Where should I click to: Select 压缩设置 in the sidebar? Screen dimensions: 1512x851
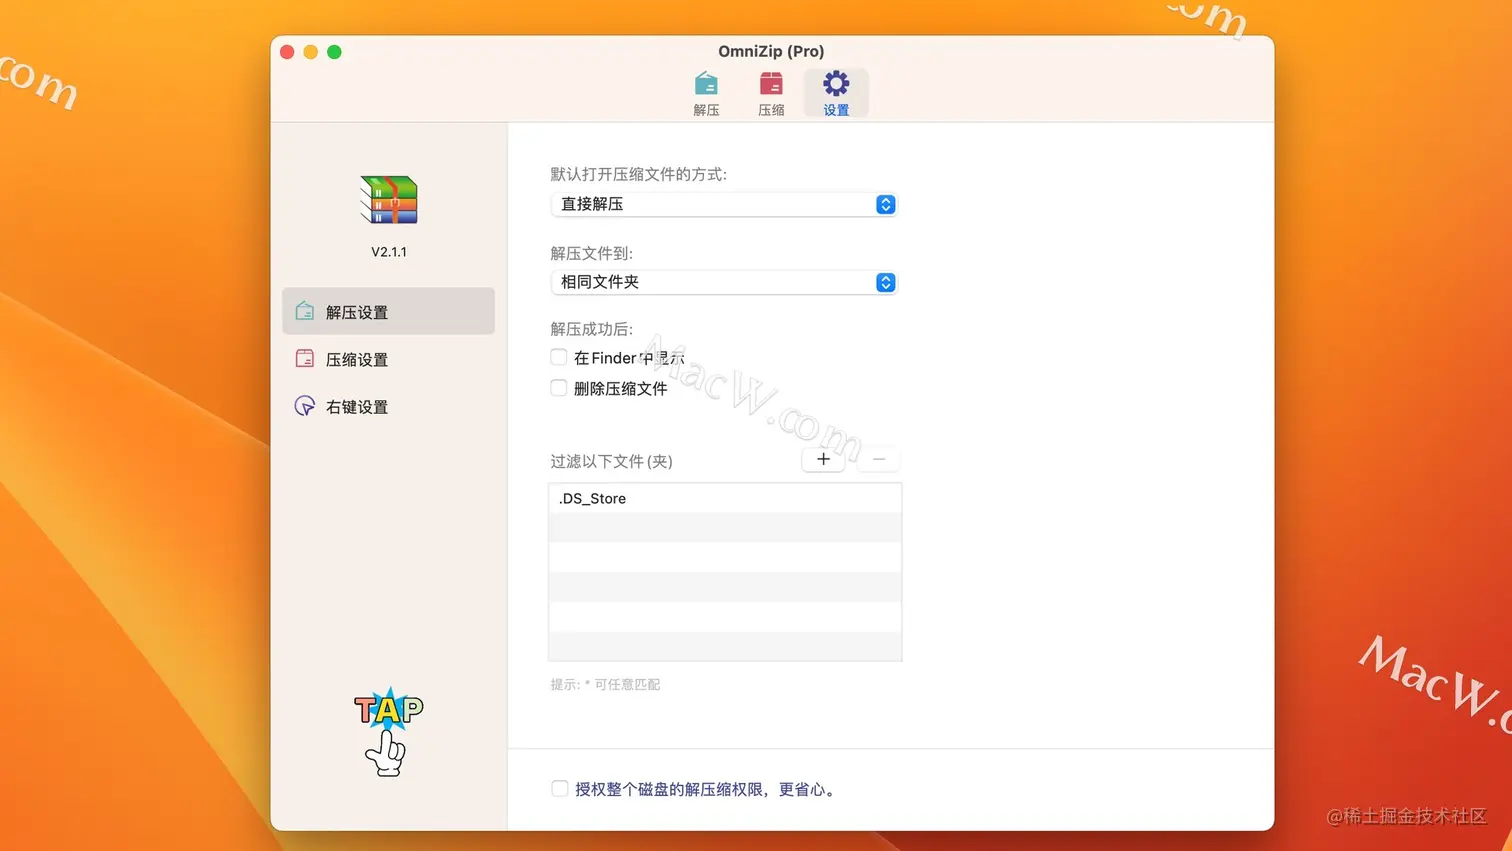(x=388, y=359)
